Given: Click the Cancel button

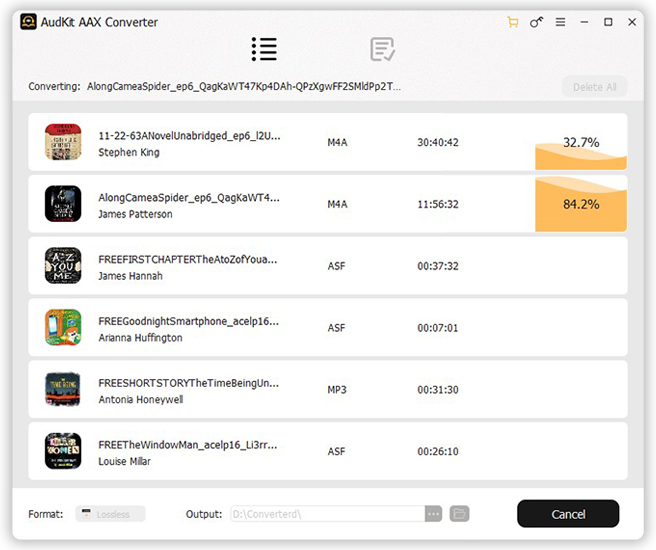Looking at the screenshot, I should [x=568, y=514].
